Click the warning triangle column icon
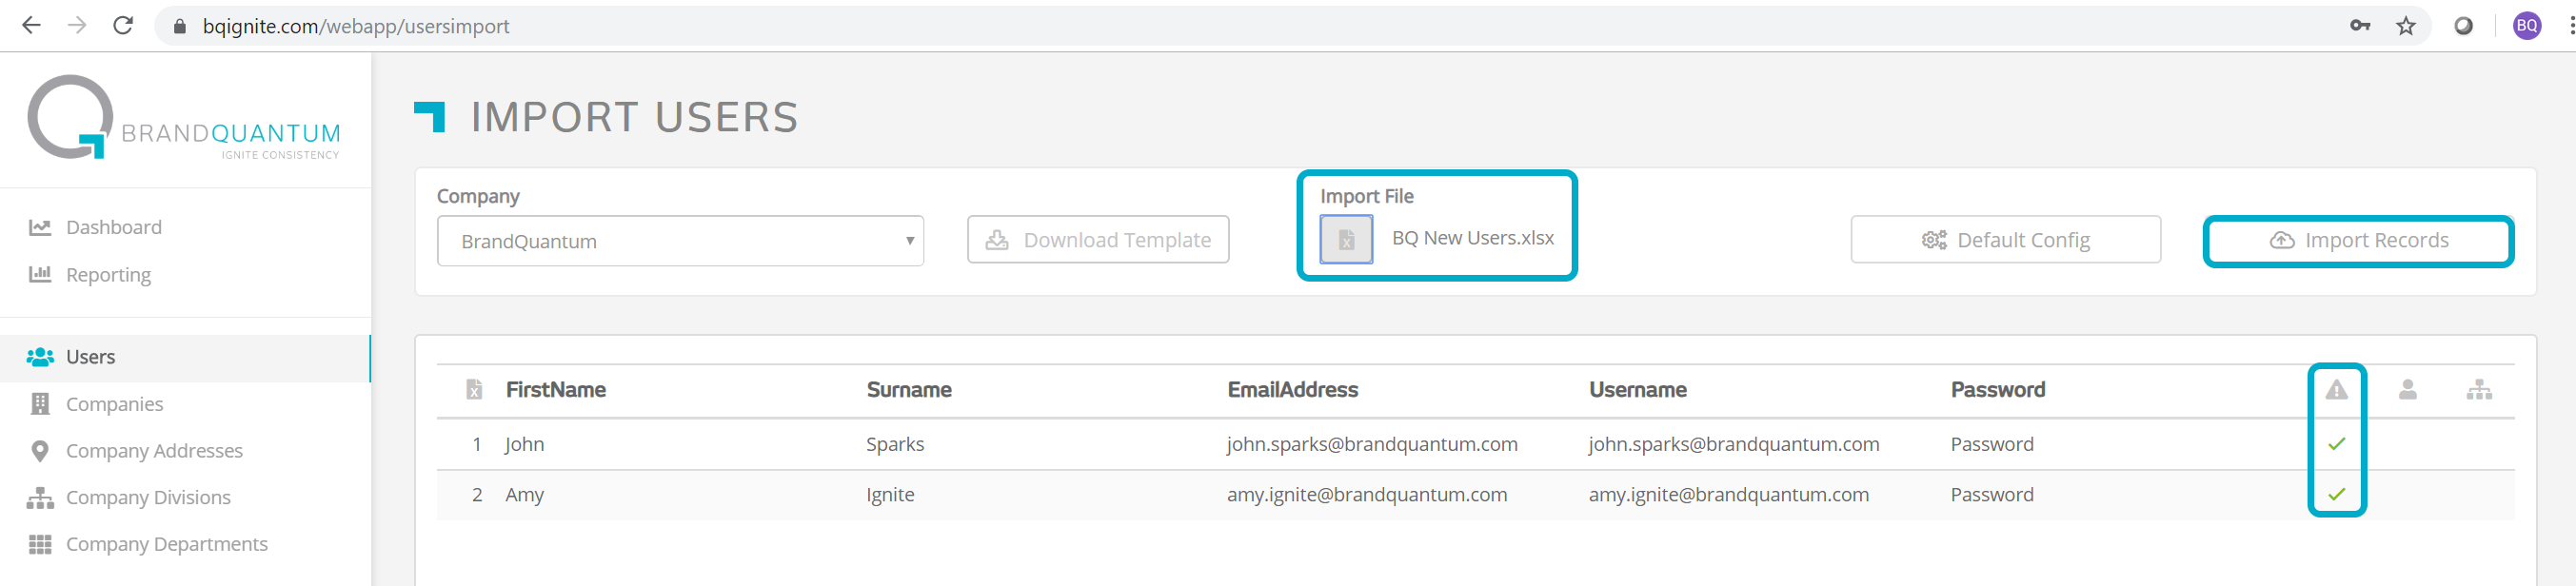This screenshot has width=2576, height=586. click(x=2336, y=390)
